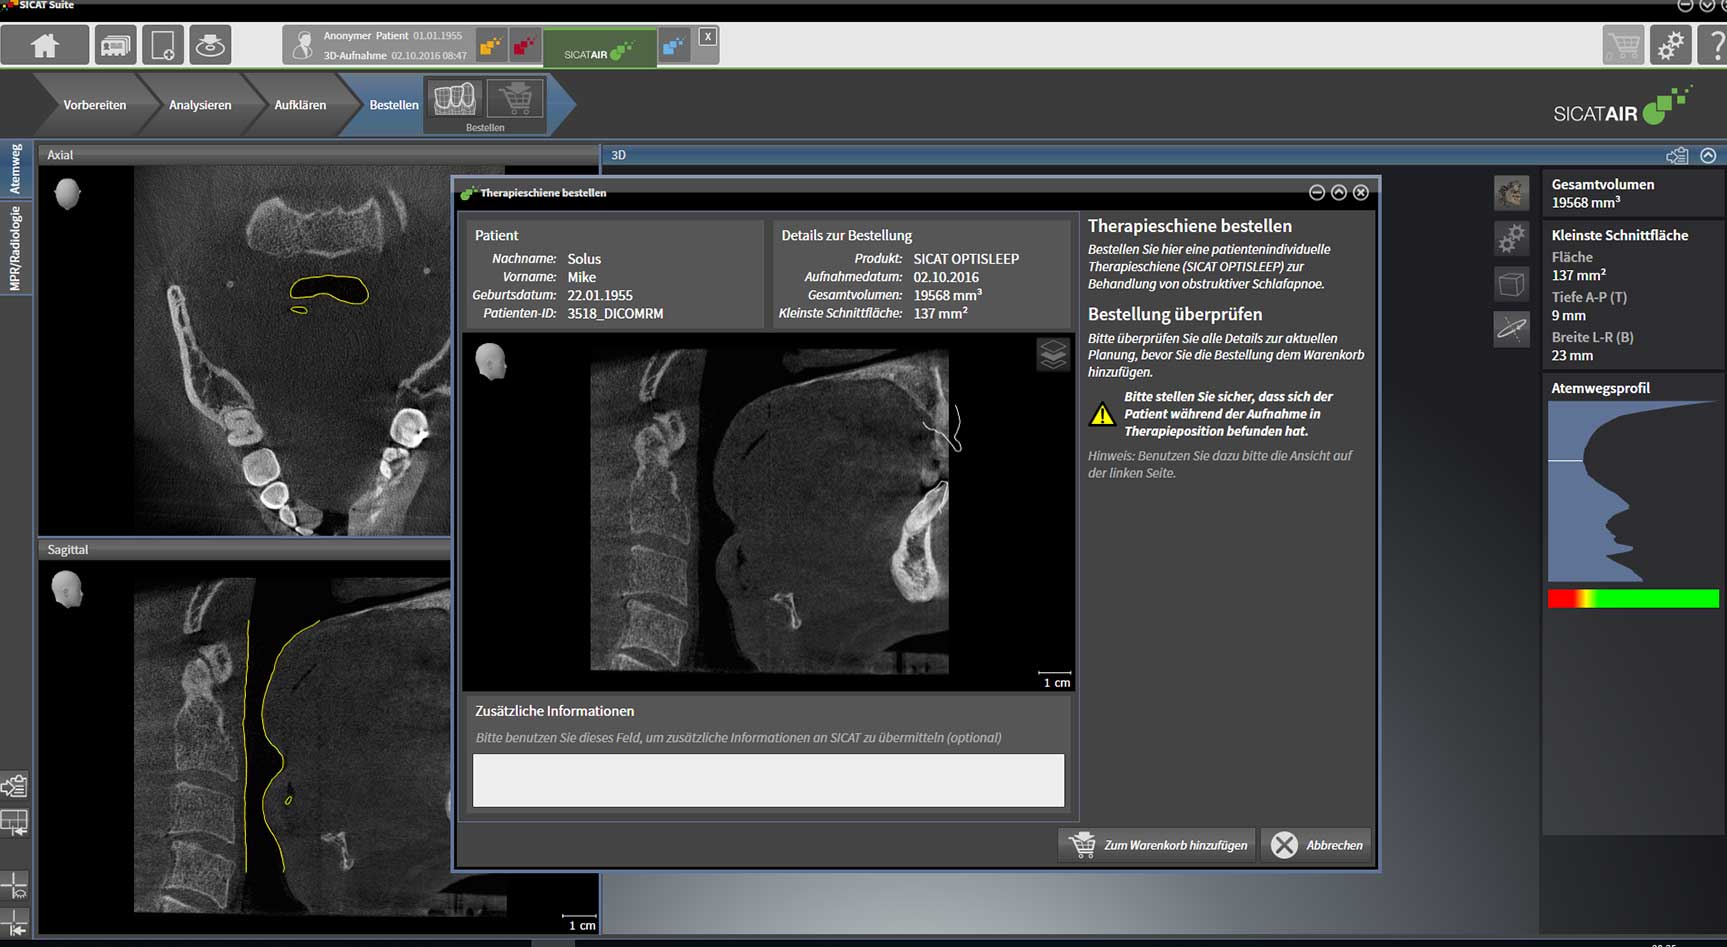Click the Nachname value Solus
This screenshot has height=947, width=1727.
tap(584, 259)
